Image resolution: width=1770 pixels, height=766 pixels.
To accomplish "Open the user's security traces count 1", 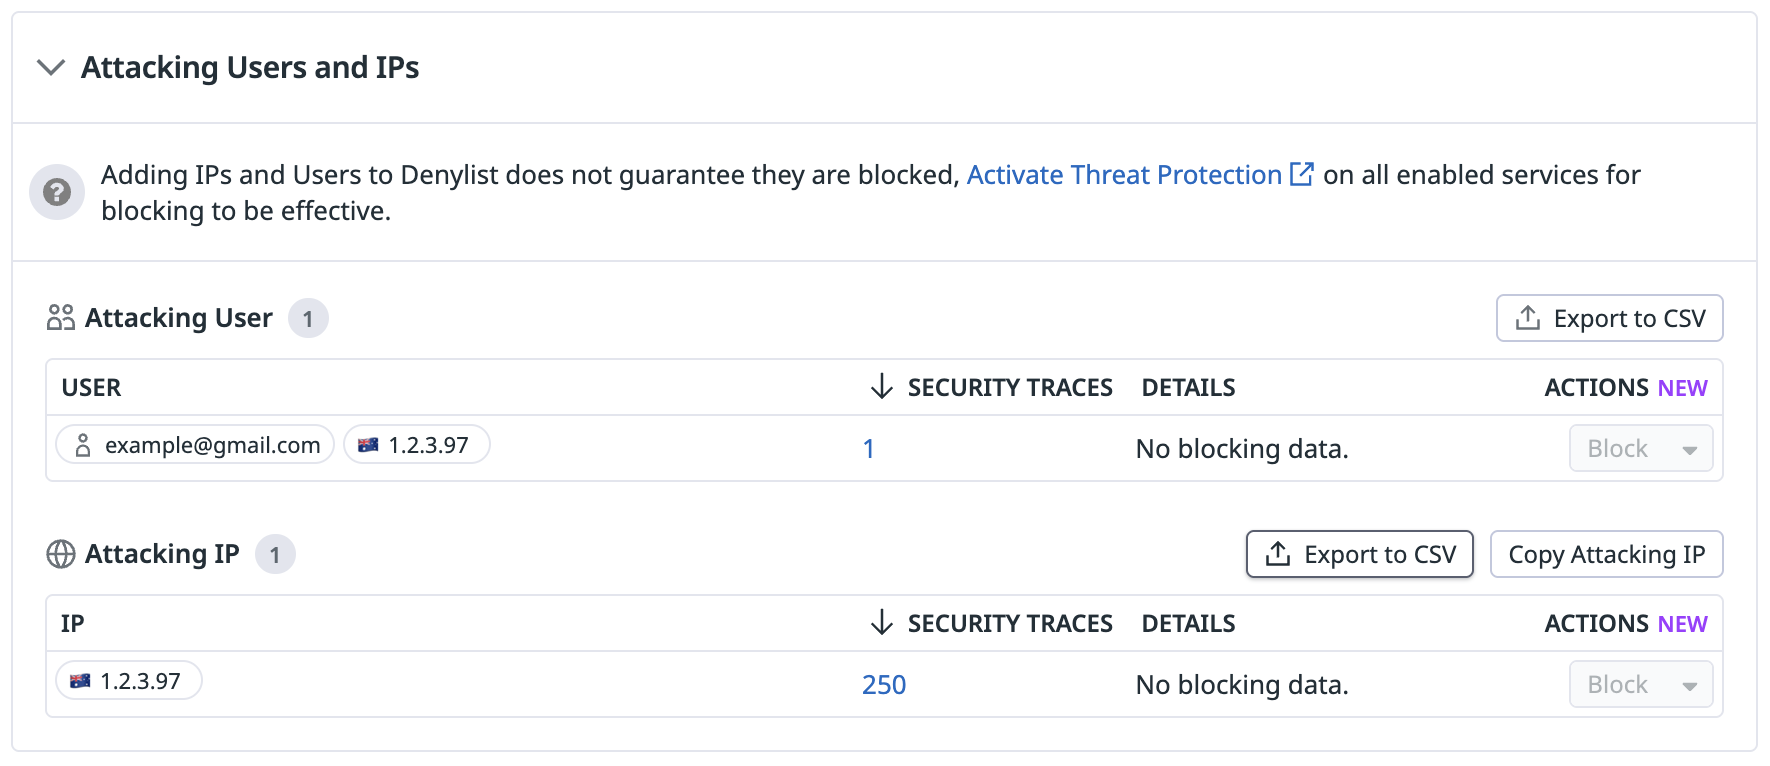I will point(869,449).
